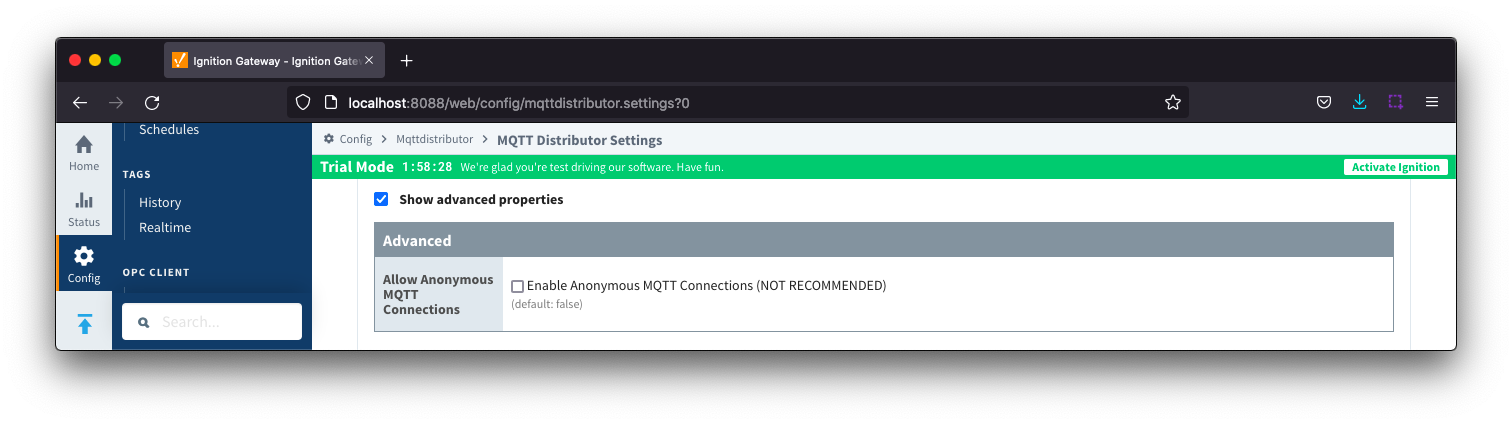The height and width of the screenshot is (424, 1512).
Task: Open Tags History menu item
Action: coord(160,202)
